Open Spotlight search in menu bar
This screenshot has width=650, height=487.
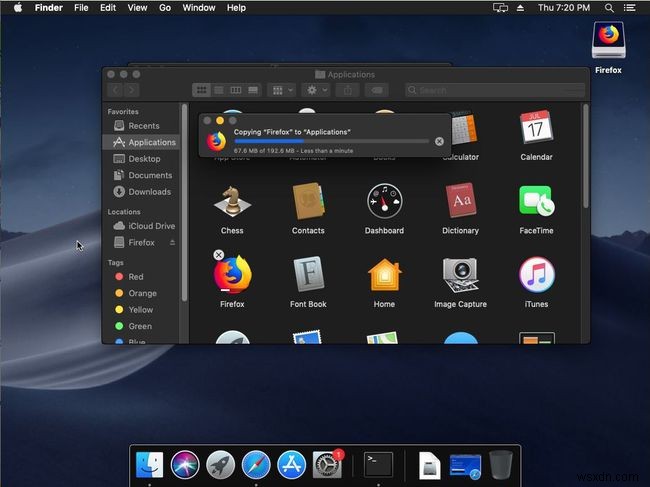[609, 7]
